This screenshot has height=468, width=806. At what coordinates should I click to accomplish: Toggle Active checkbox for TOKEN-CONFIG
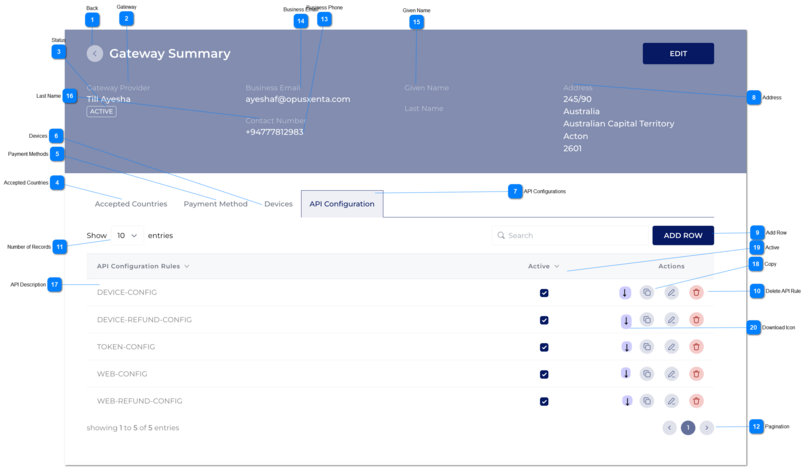point(544,348)
